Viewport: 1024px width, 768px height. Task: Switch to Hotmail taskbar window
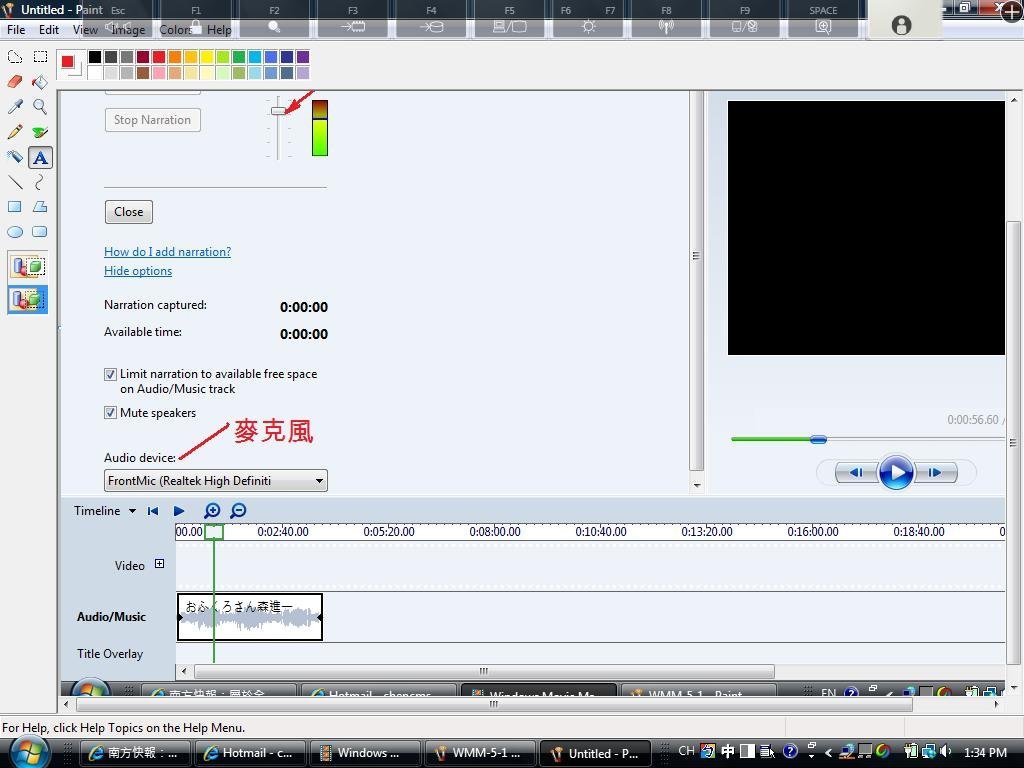click(250, 753)
